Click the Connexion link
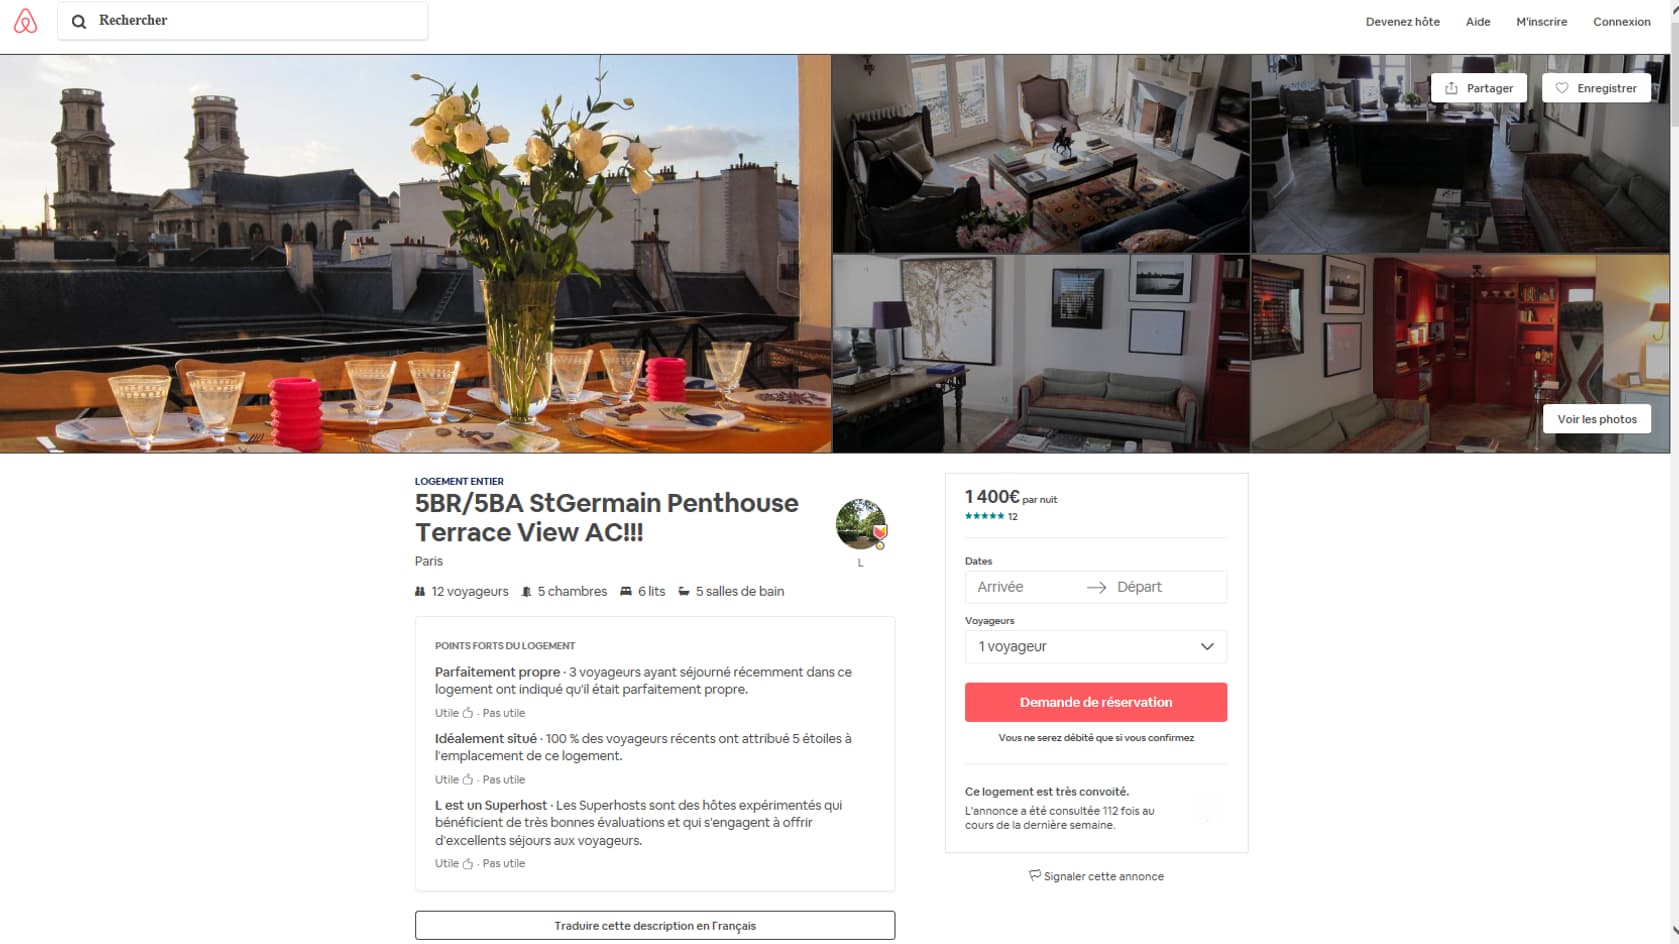The image size is (1679, 944). click(1621, 22)
